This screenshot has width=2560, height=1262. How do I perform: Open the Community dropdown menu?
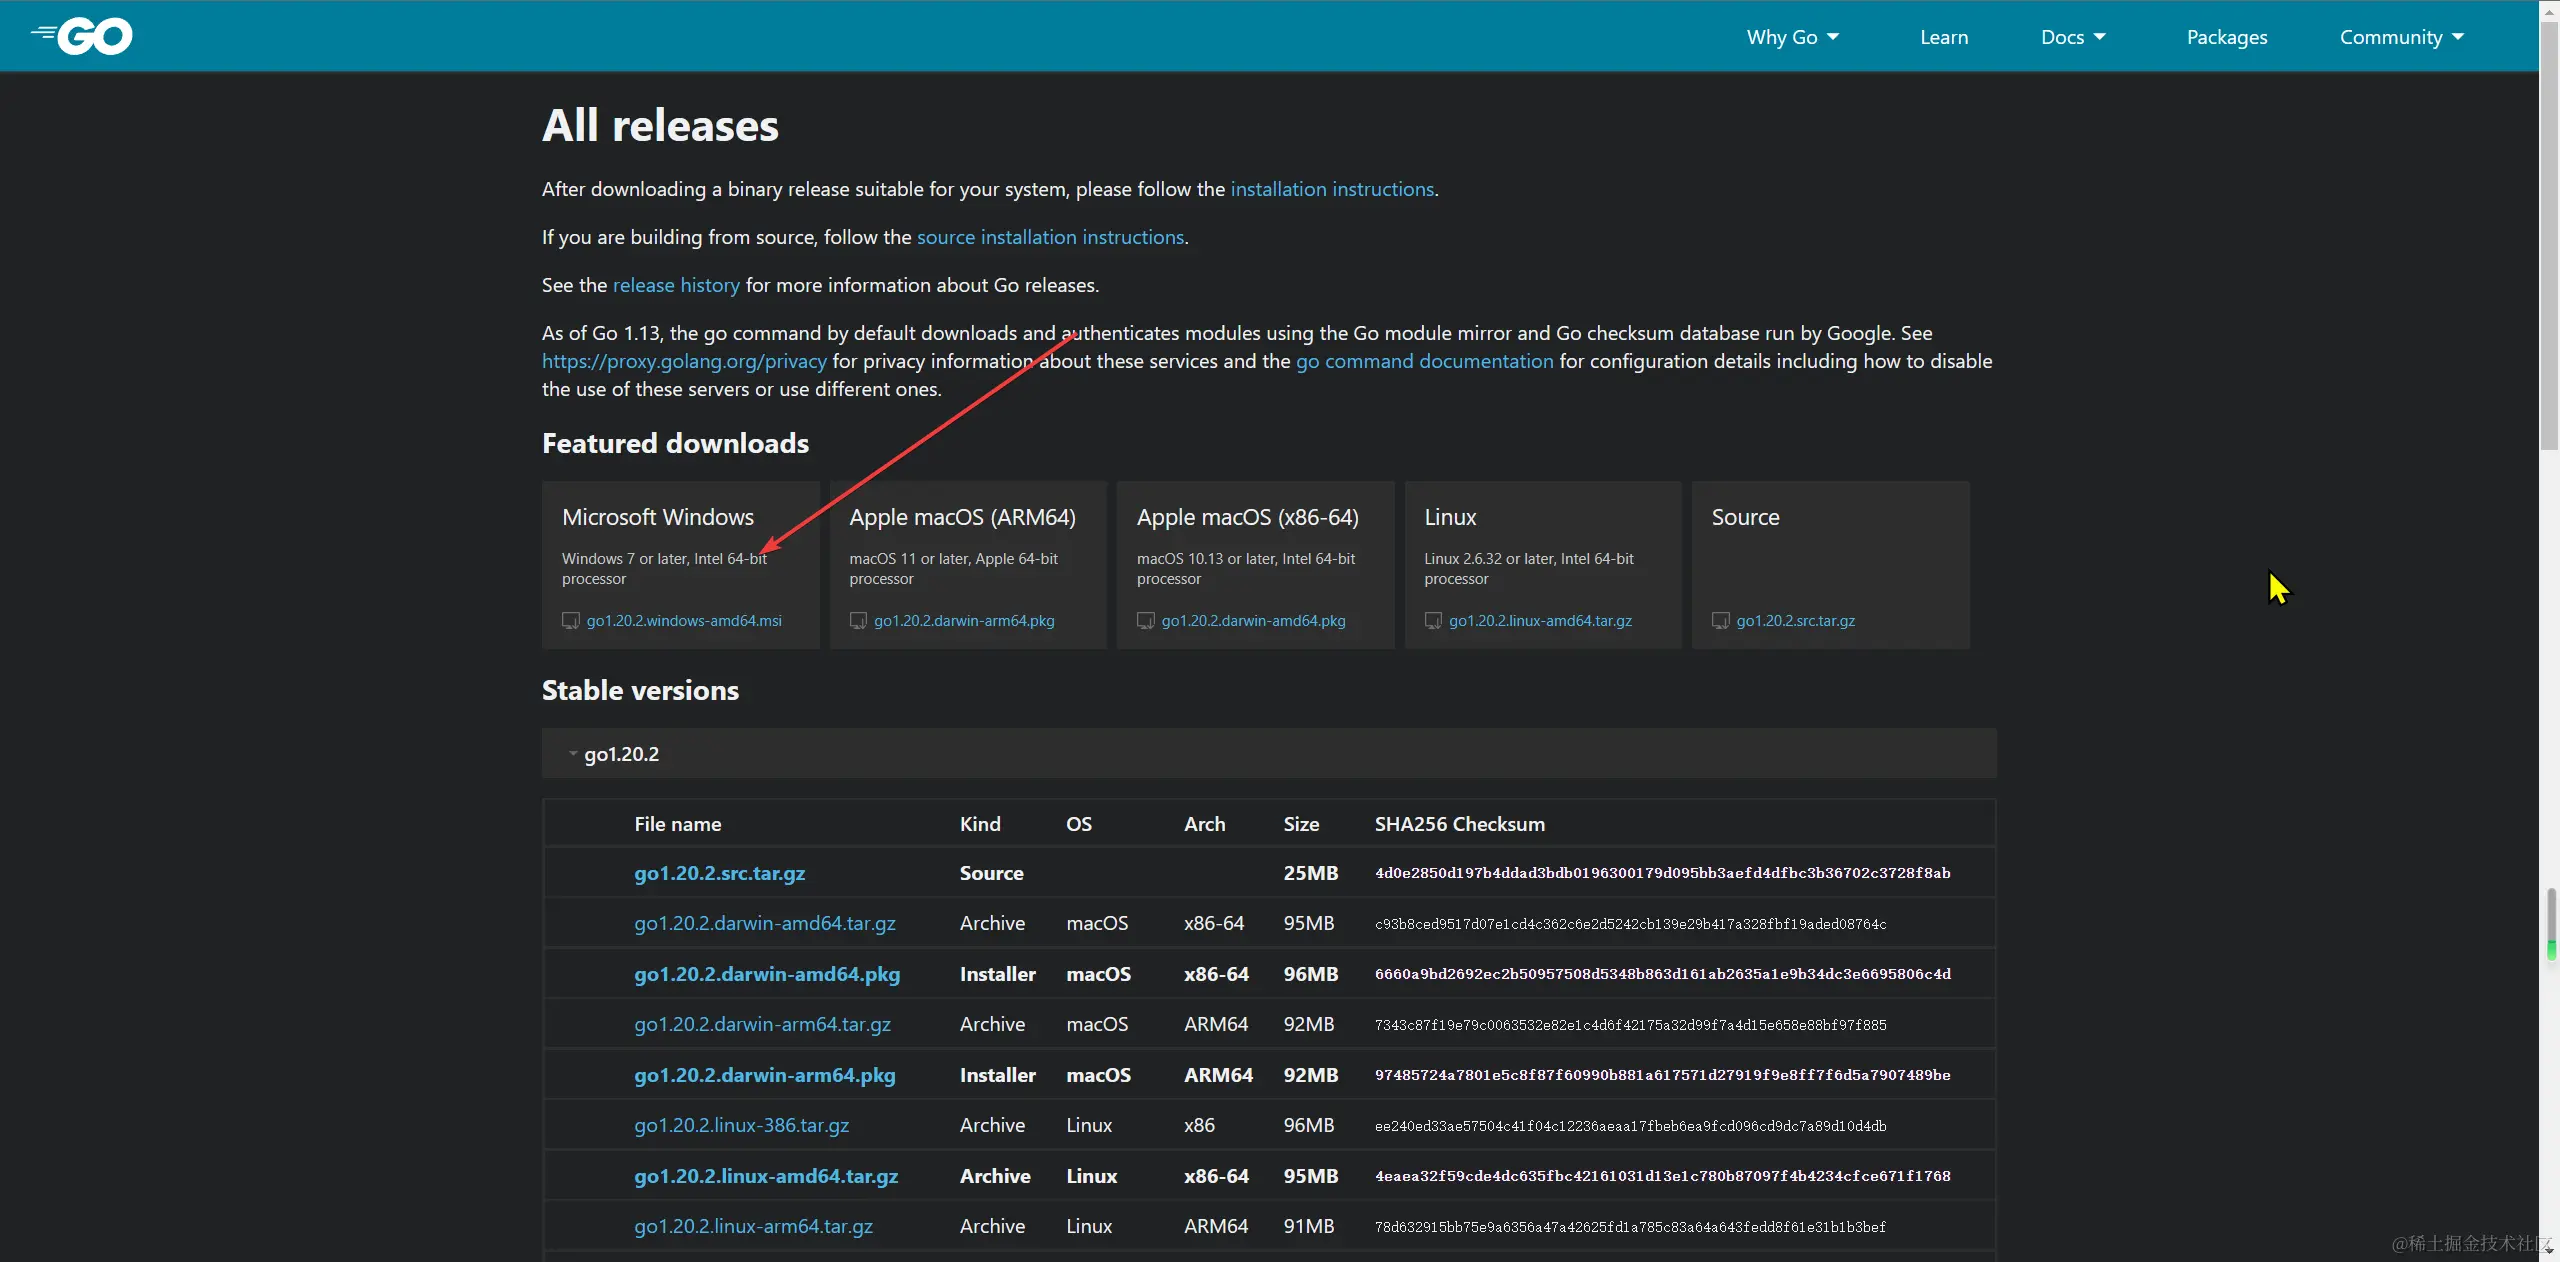click(2401, 37)
